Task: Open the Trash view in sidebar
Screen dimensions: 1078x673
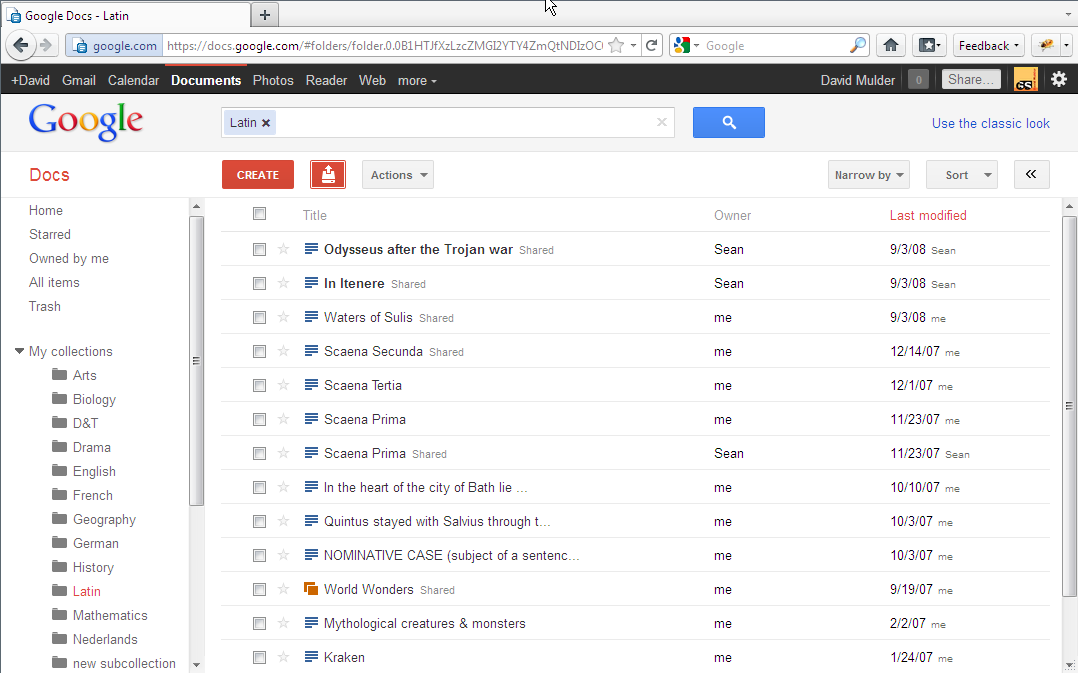Action: click(x=45, y=307)
